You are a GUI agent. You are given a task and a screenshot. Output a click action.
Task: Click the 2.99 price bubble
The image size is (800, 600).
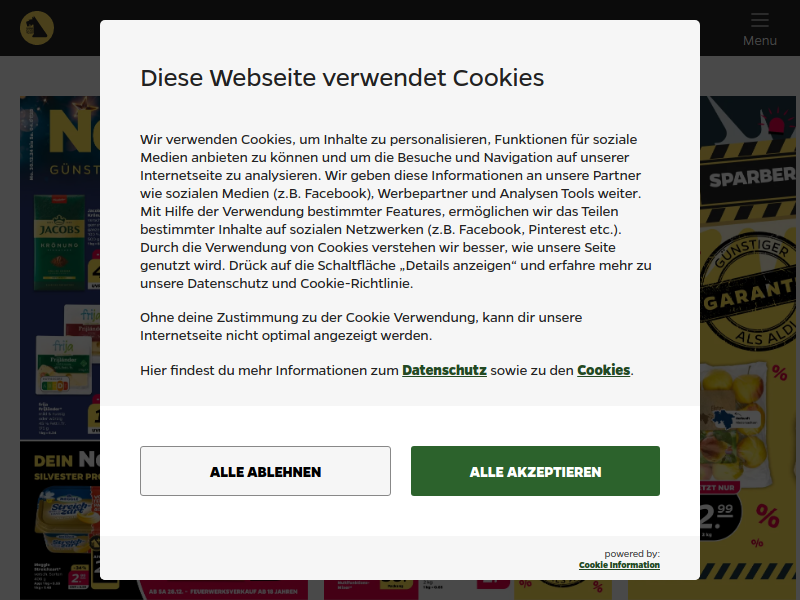point(719,516)
